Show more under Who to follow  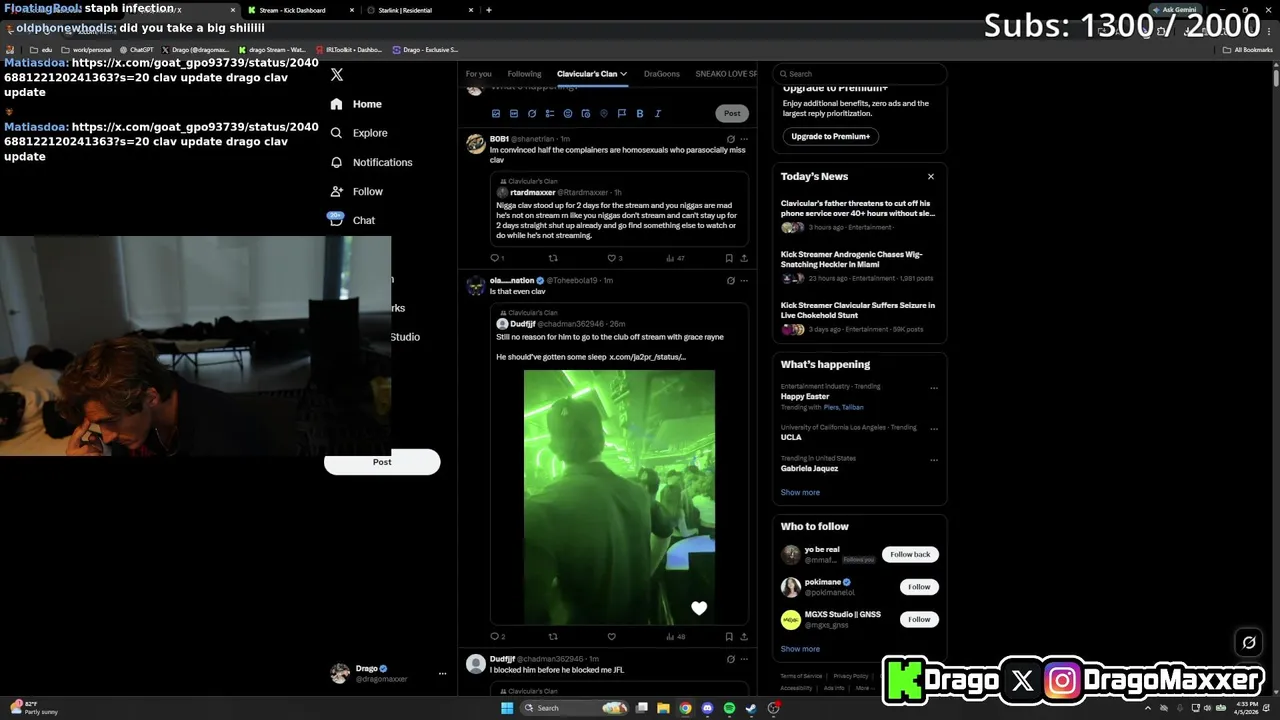click(x=800, y=648)
